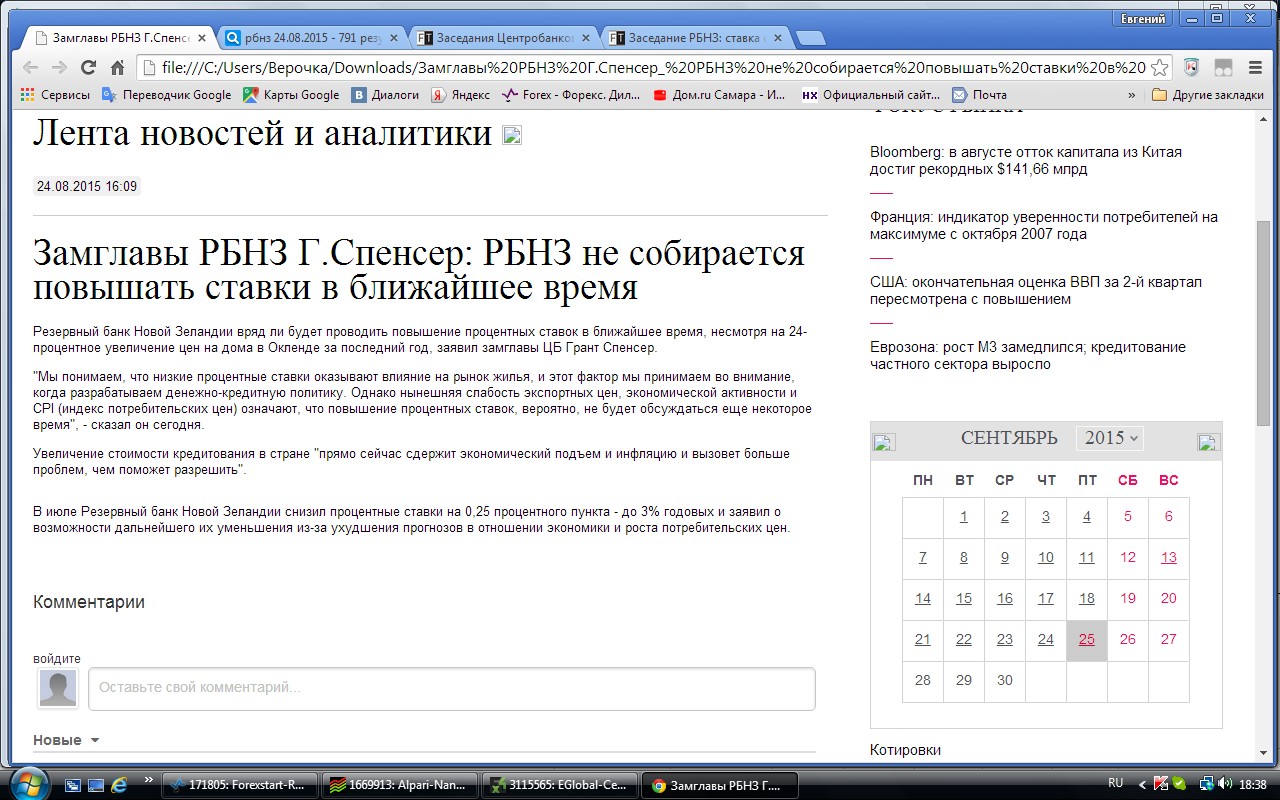Click the browser Forward arrow
This screenshot has height=800, width=1280.
click(59, 68)
